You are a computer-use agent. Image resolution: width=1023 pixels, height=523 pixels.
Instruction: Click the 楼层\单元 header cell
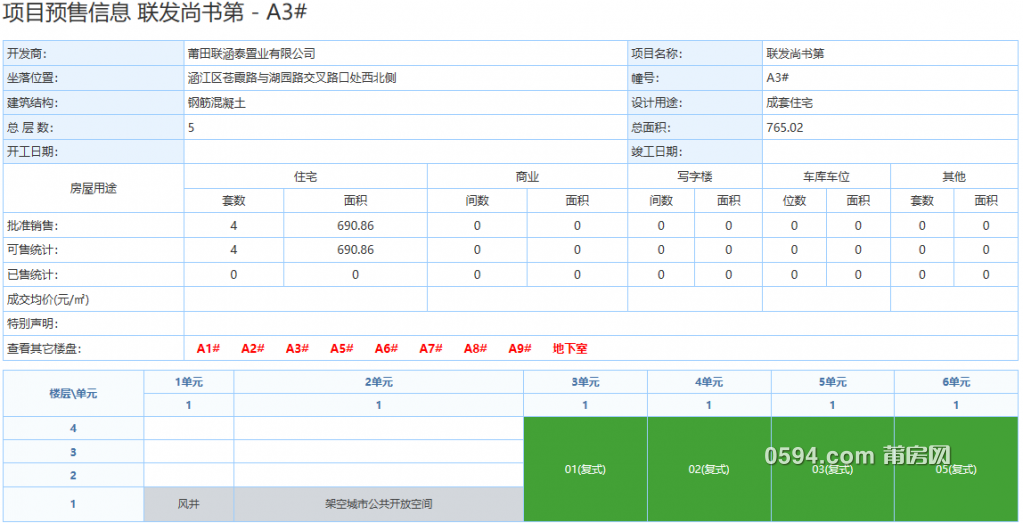73,394
